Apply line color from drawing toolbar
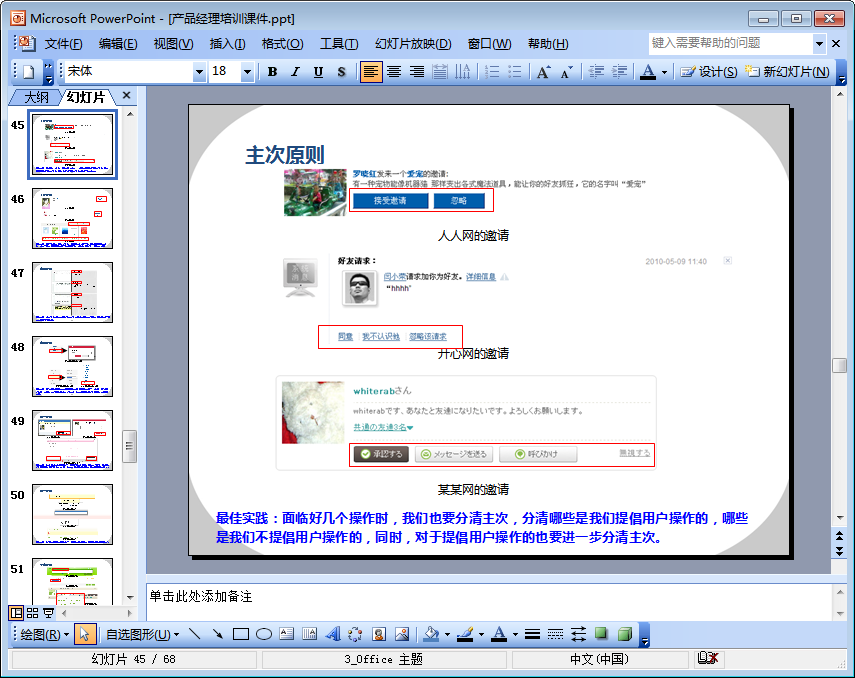Viewport: 855px width, 678px height. [465, 634]
